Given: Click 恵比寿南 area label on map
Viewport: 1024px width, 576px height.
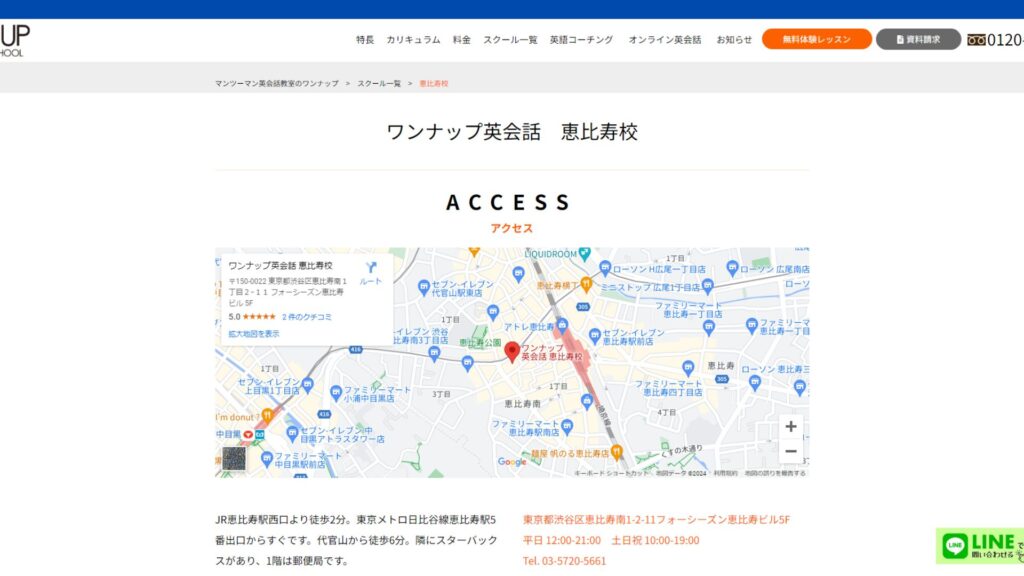Looking at the screenshot, I should (522, 404).
